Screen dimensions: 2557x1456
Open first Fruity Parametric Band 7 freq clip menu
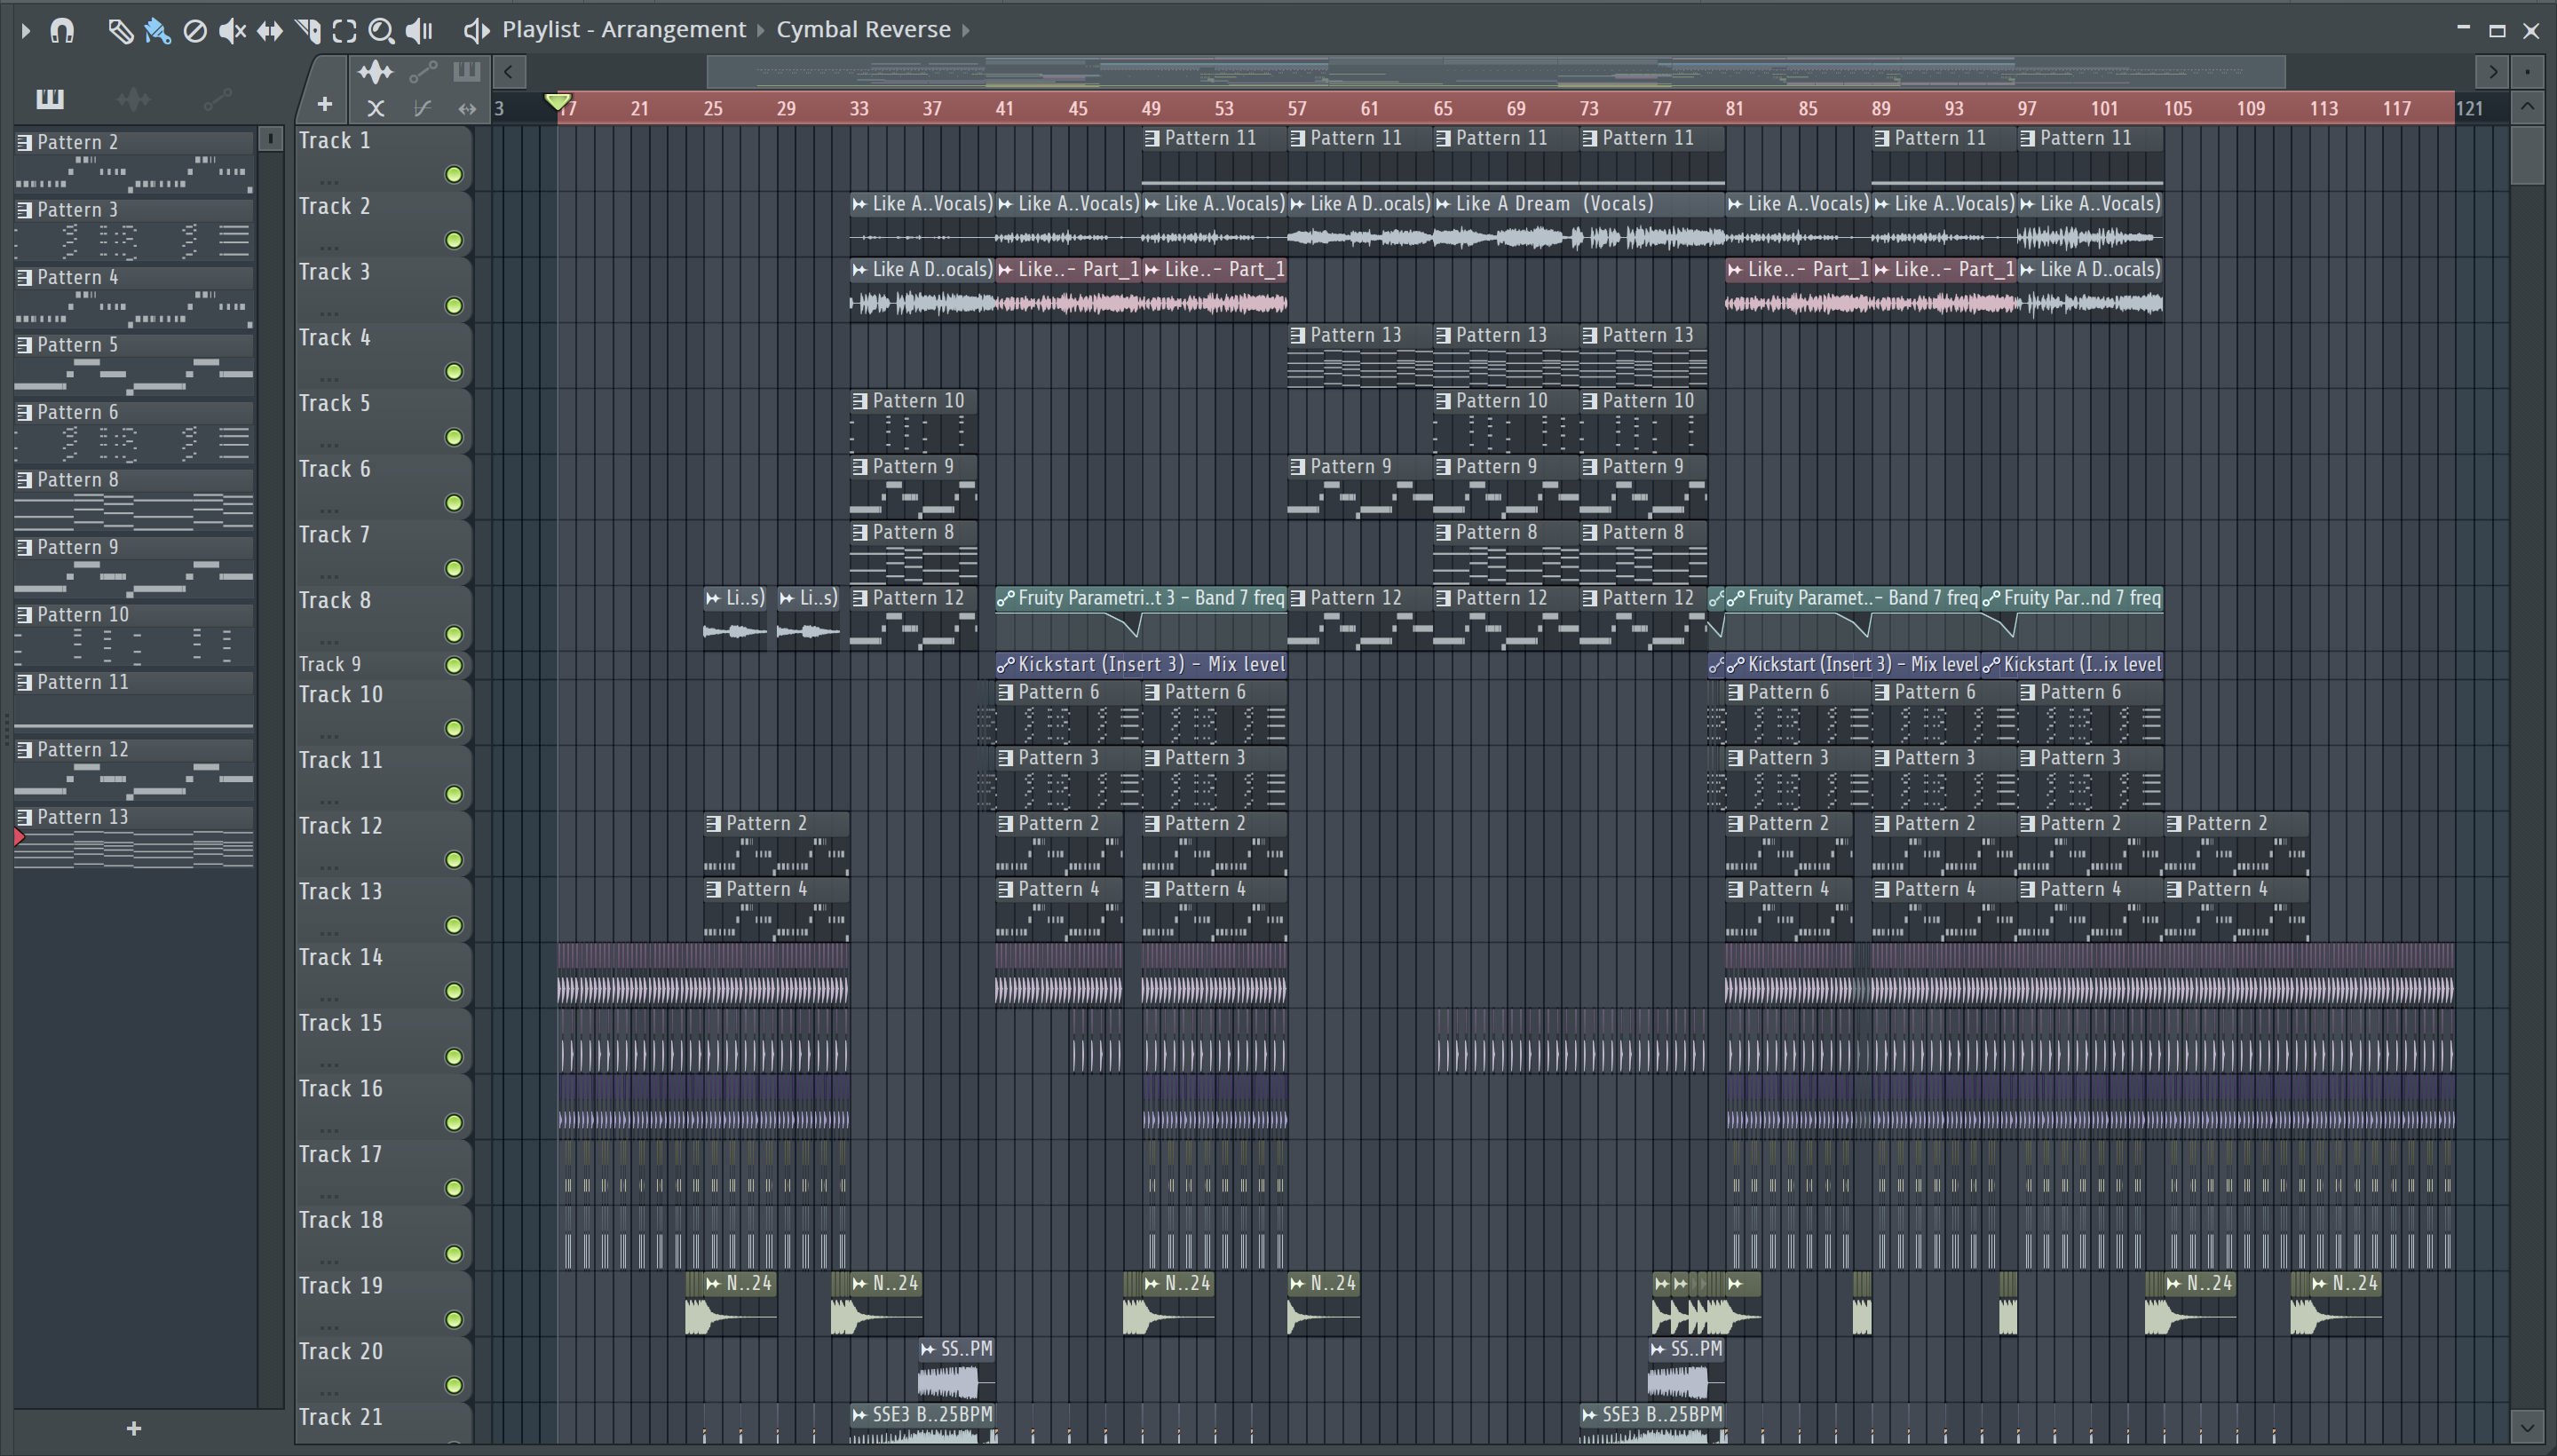coord(1006,598)
